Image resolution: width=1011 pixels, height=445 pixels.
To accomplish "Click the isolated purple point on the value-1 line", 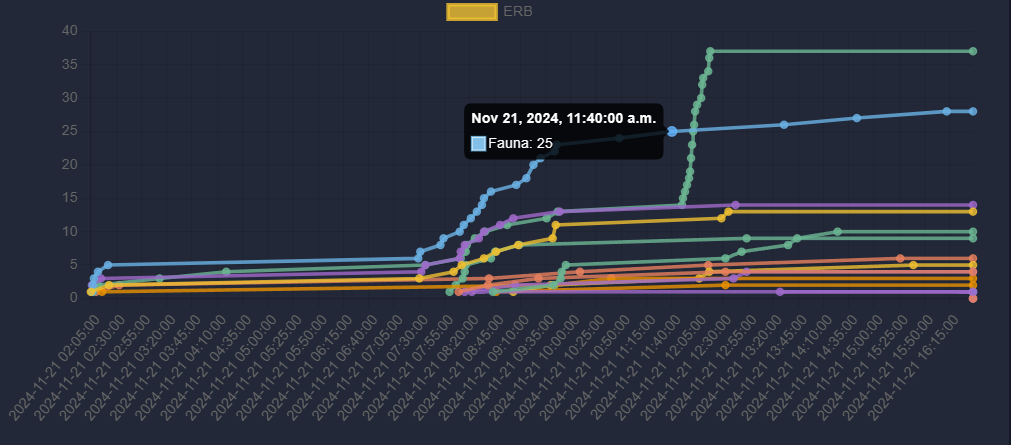I will [780, 292].
